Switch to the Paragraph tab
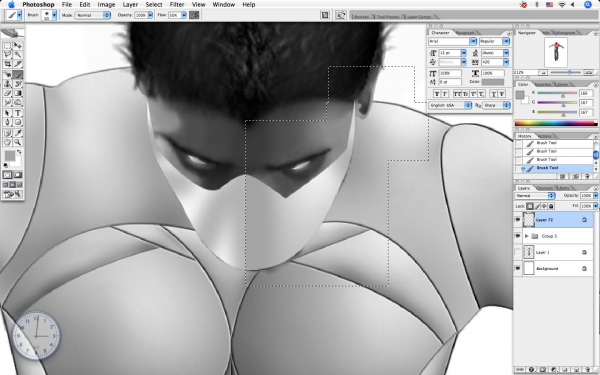This screenshot has width=600, height=375. point(465,33)
